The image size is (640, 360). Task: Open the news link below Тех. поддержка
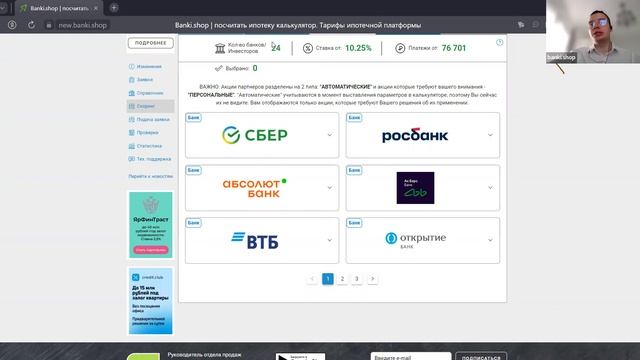(151, 176)
